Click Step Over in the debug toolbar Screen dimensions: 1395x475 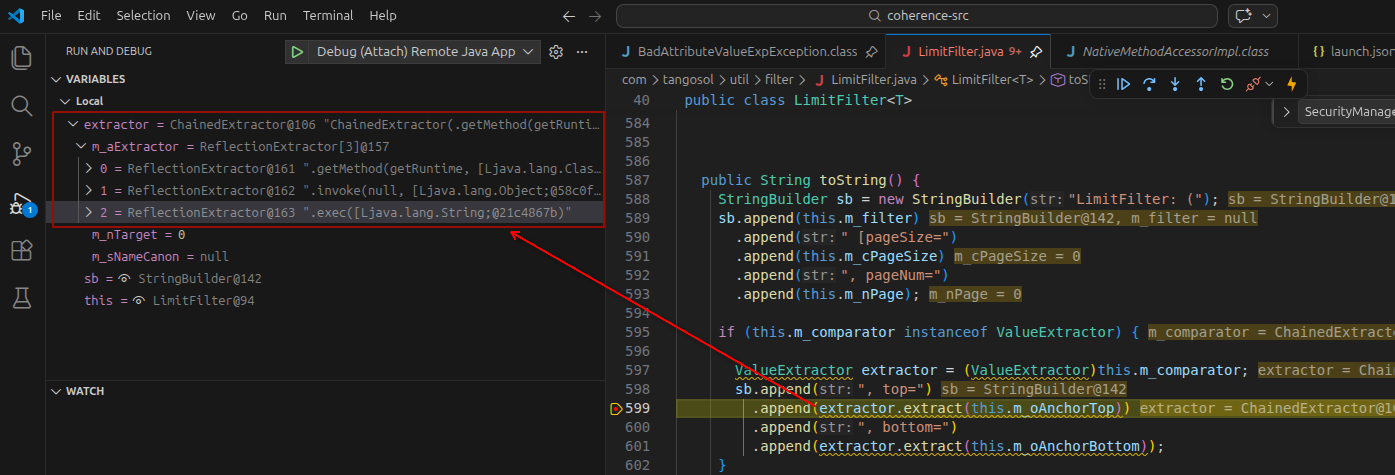pos(1149,84)
